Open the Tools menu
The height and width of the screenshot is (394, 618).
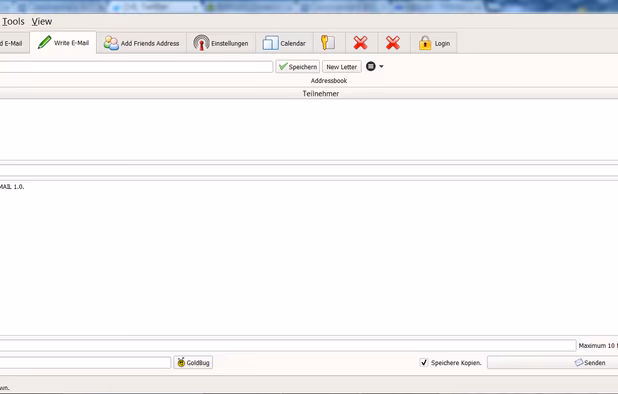pos(13,22)
